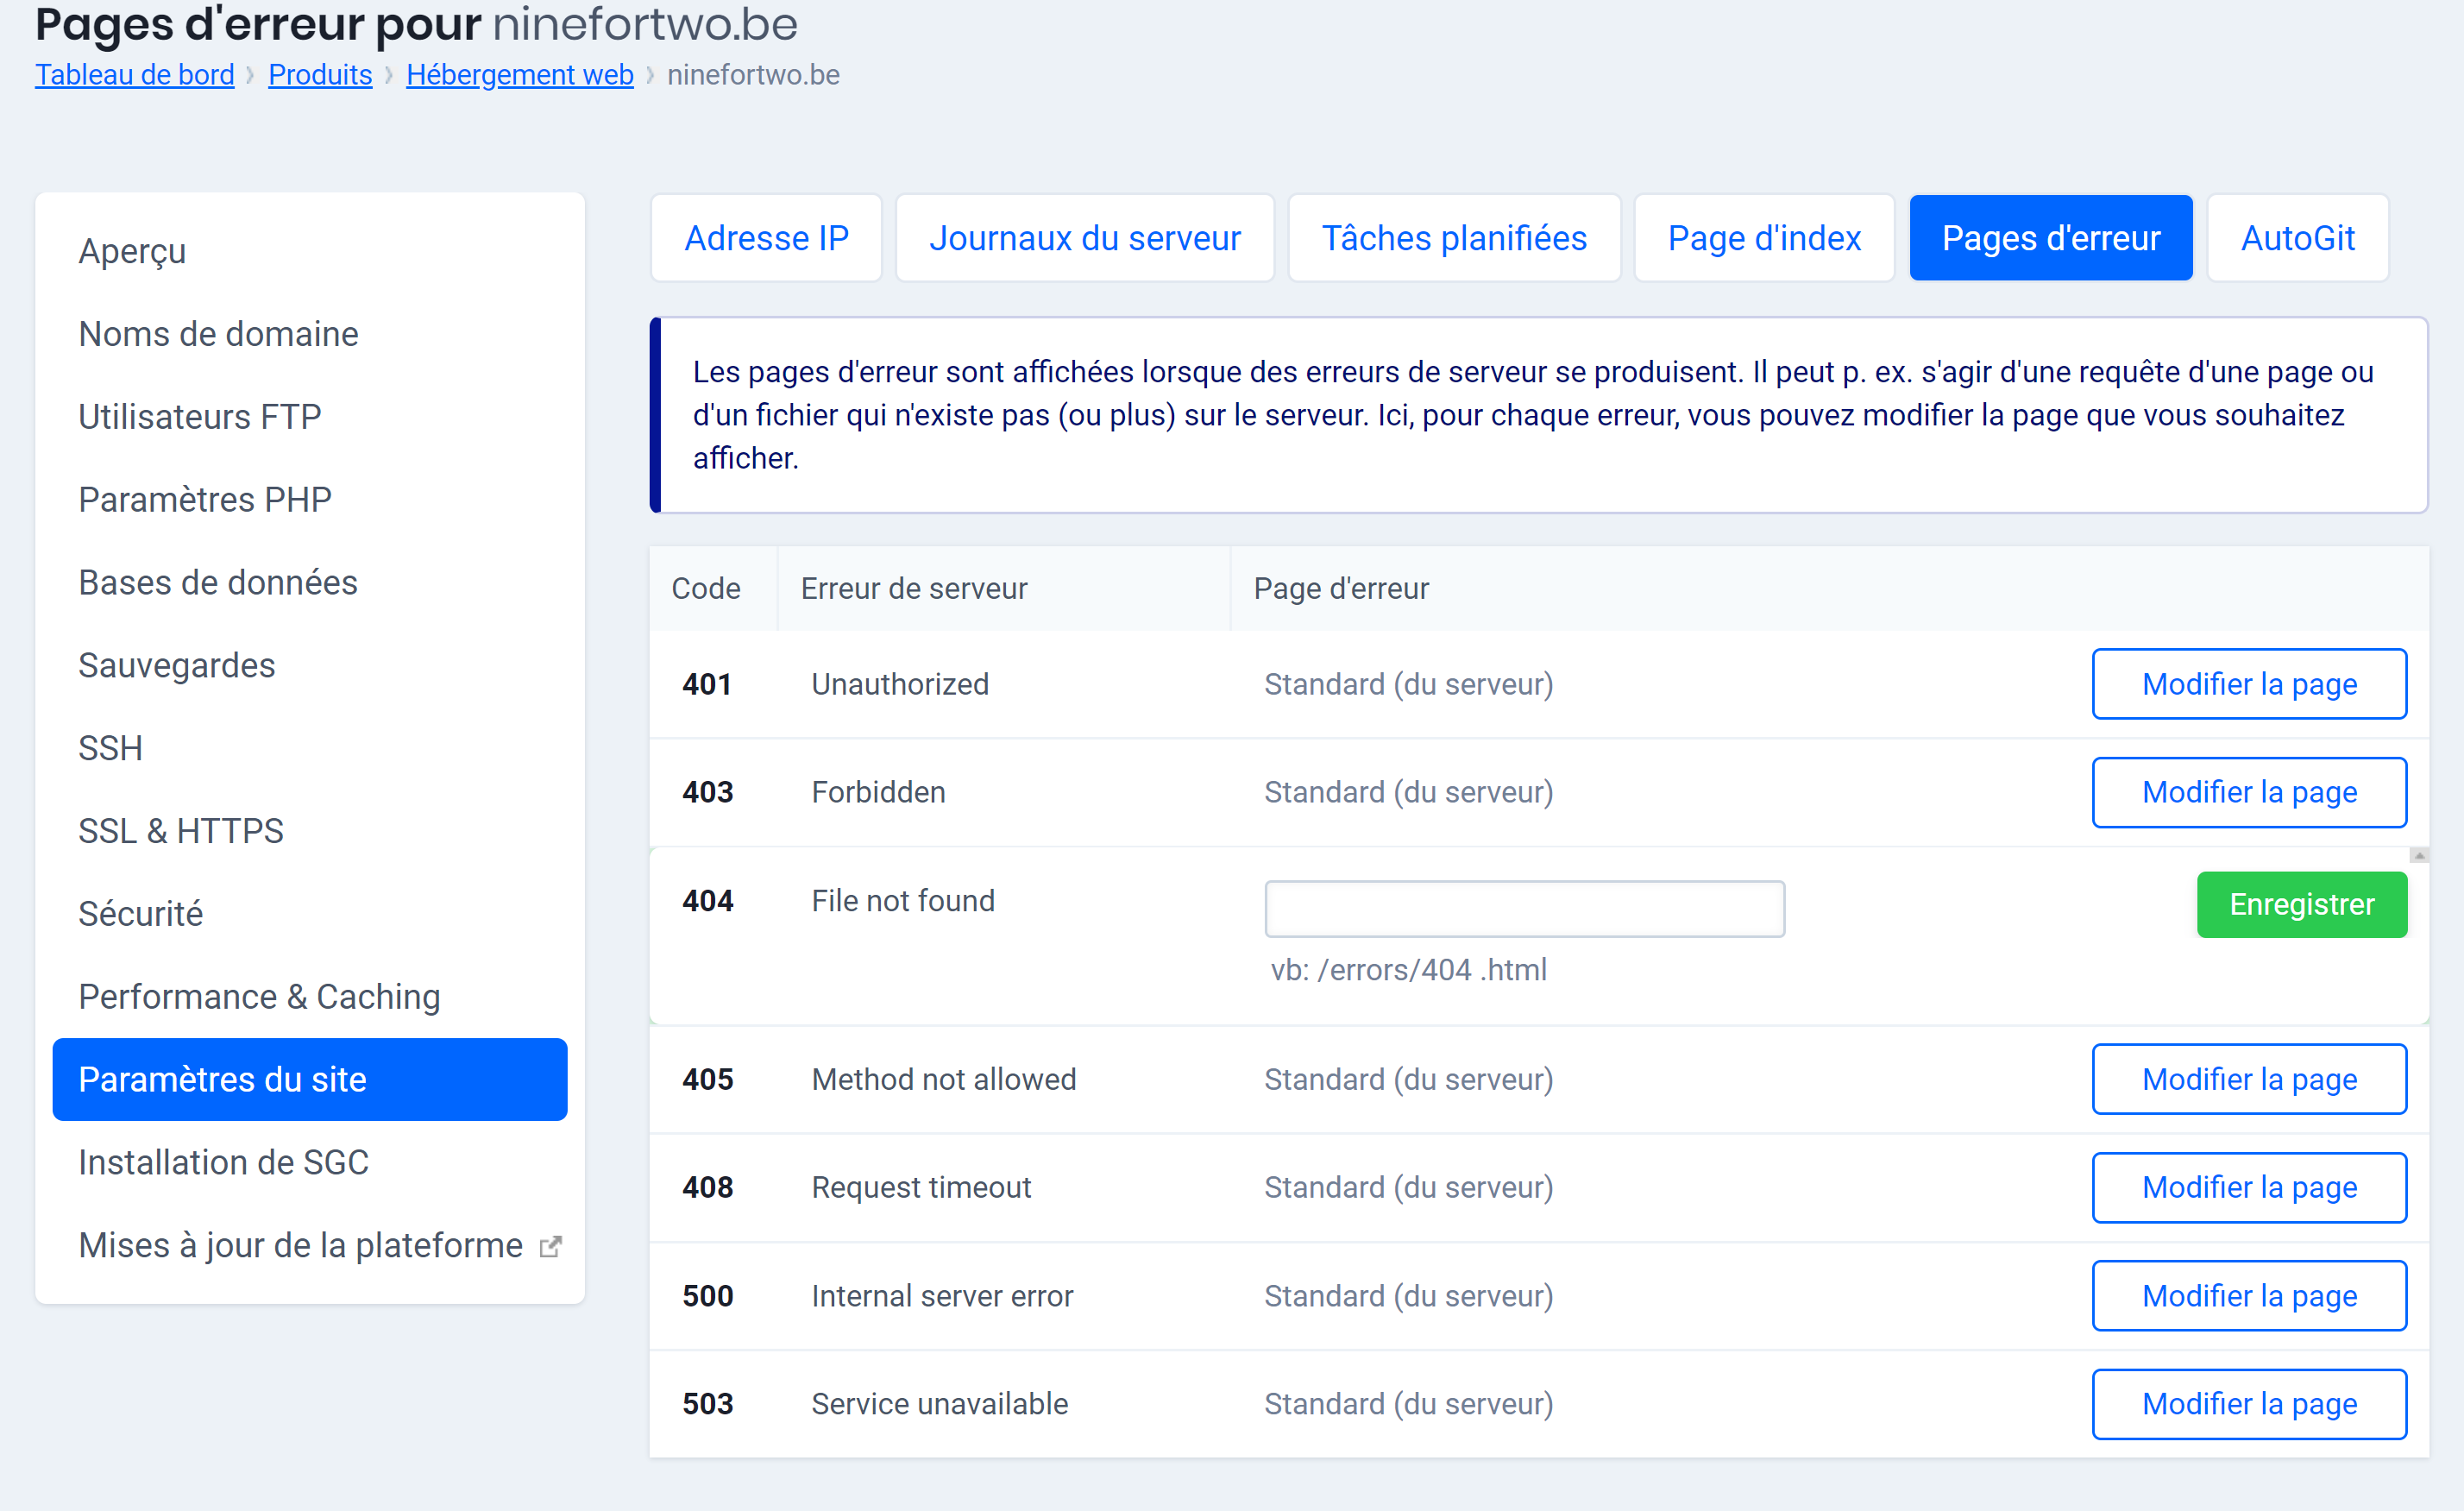The image size is (2464, 1511).
Task: Modify the 408 Request timeout page
Action: click(x=2248, y=1187)
